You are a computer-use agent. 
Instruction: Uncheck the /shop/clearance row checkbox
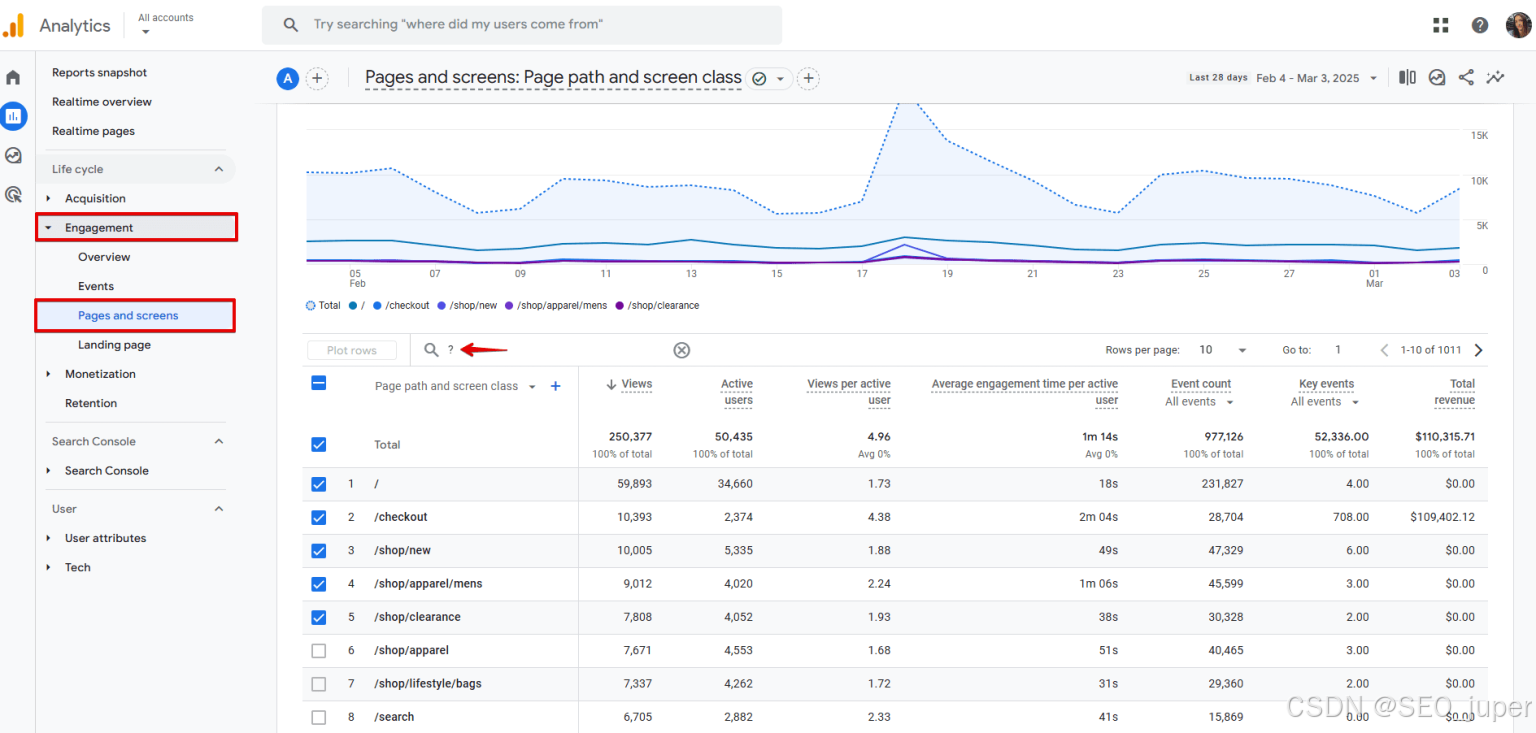(319, 617)
